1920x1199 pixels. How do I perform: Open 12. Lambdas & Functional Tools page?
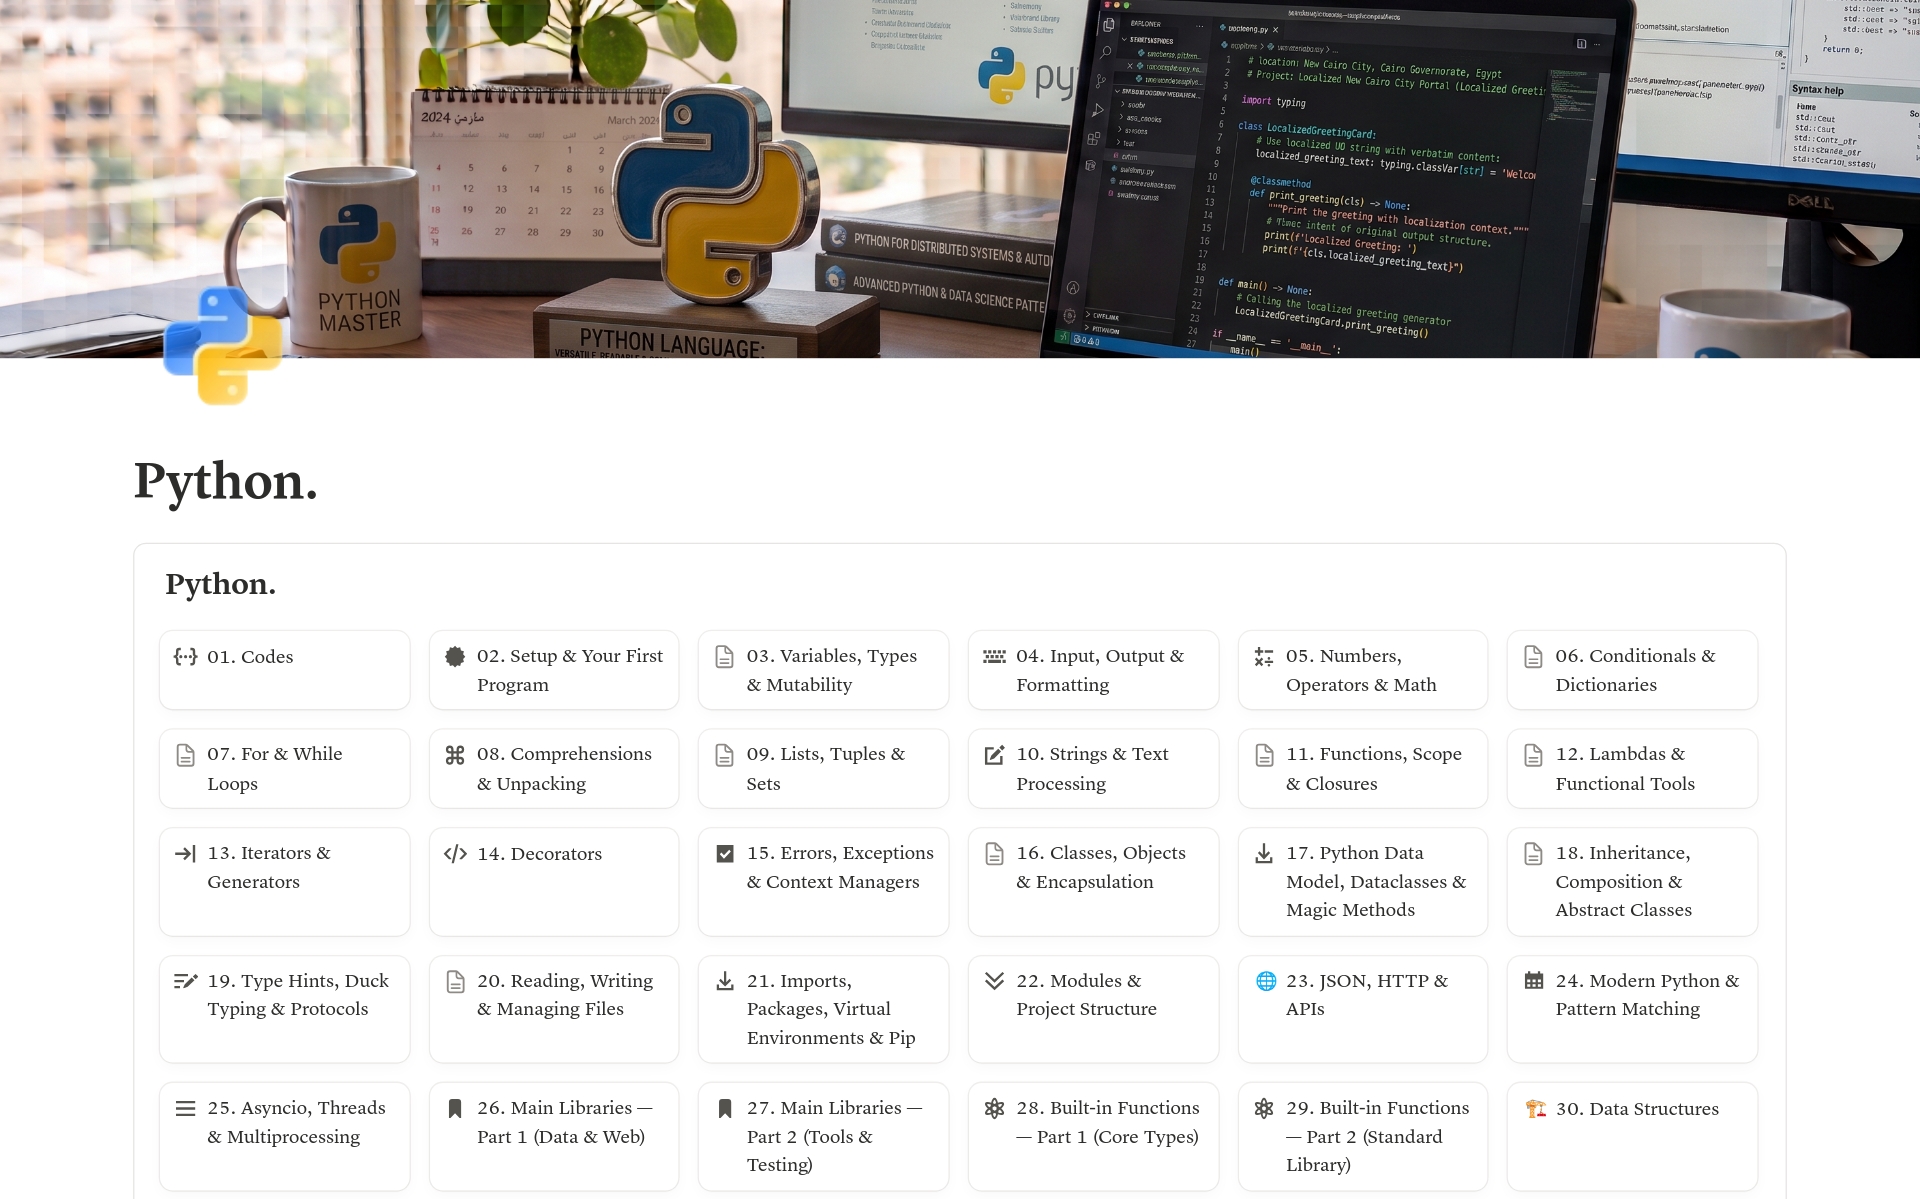tap(1632, 769)
